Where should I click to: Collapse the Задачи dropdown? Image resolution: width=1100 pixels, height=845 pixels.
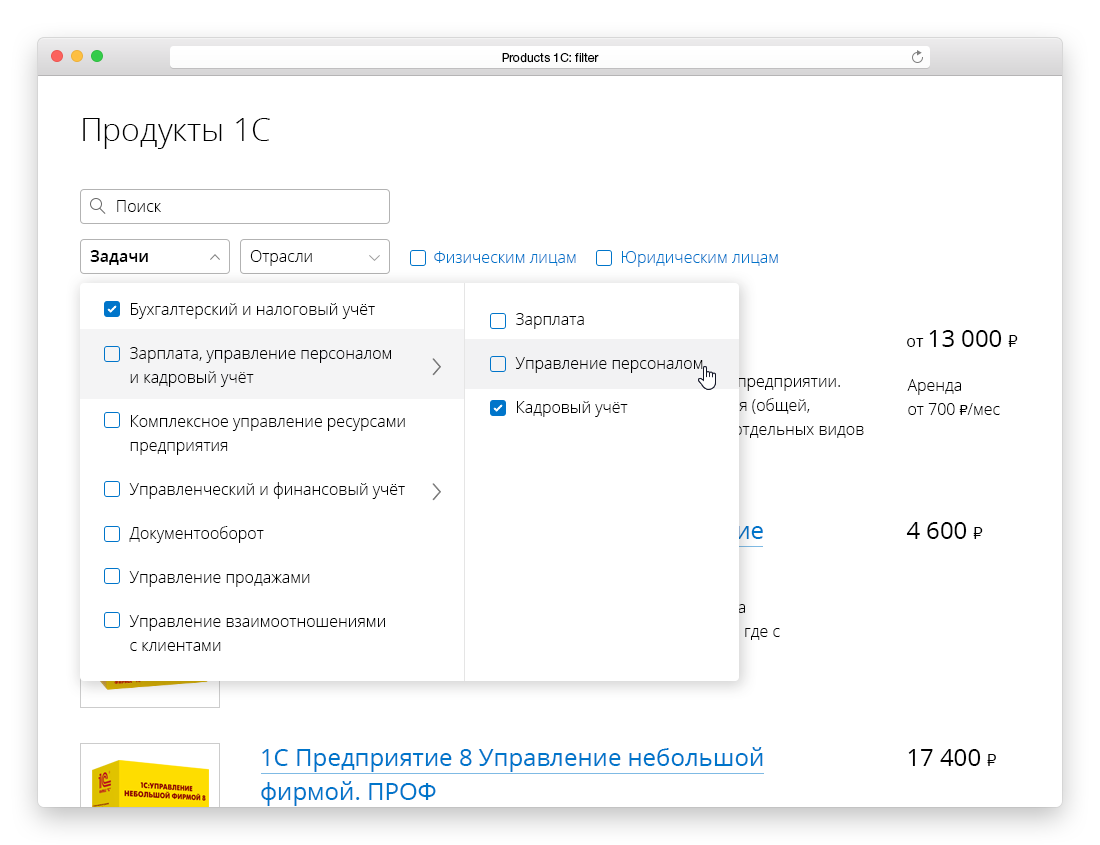[x=155, y=257]
